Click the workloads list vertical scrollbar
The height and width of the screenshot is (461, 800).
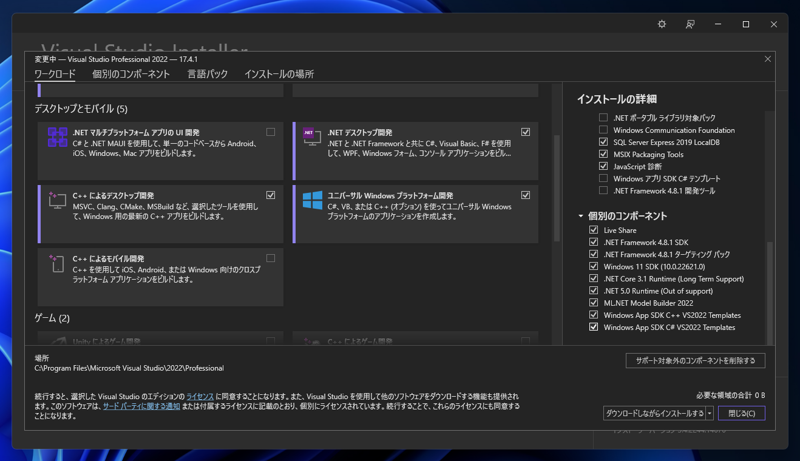557,188
